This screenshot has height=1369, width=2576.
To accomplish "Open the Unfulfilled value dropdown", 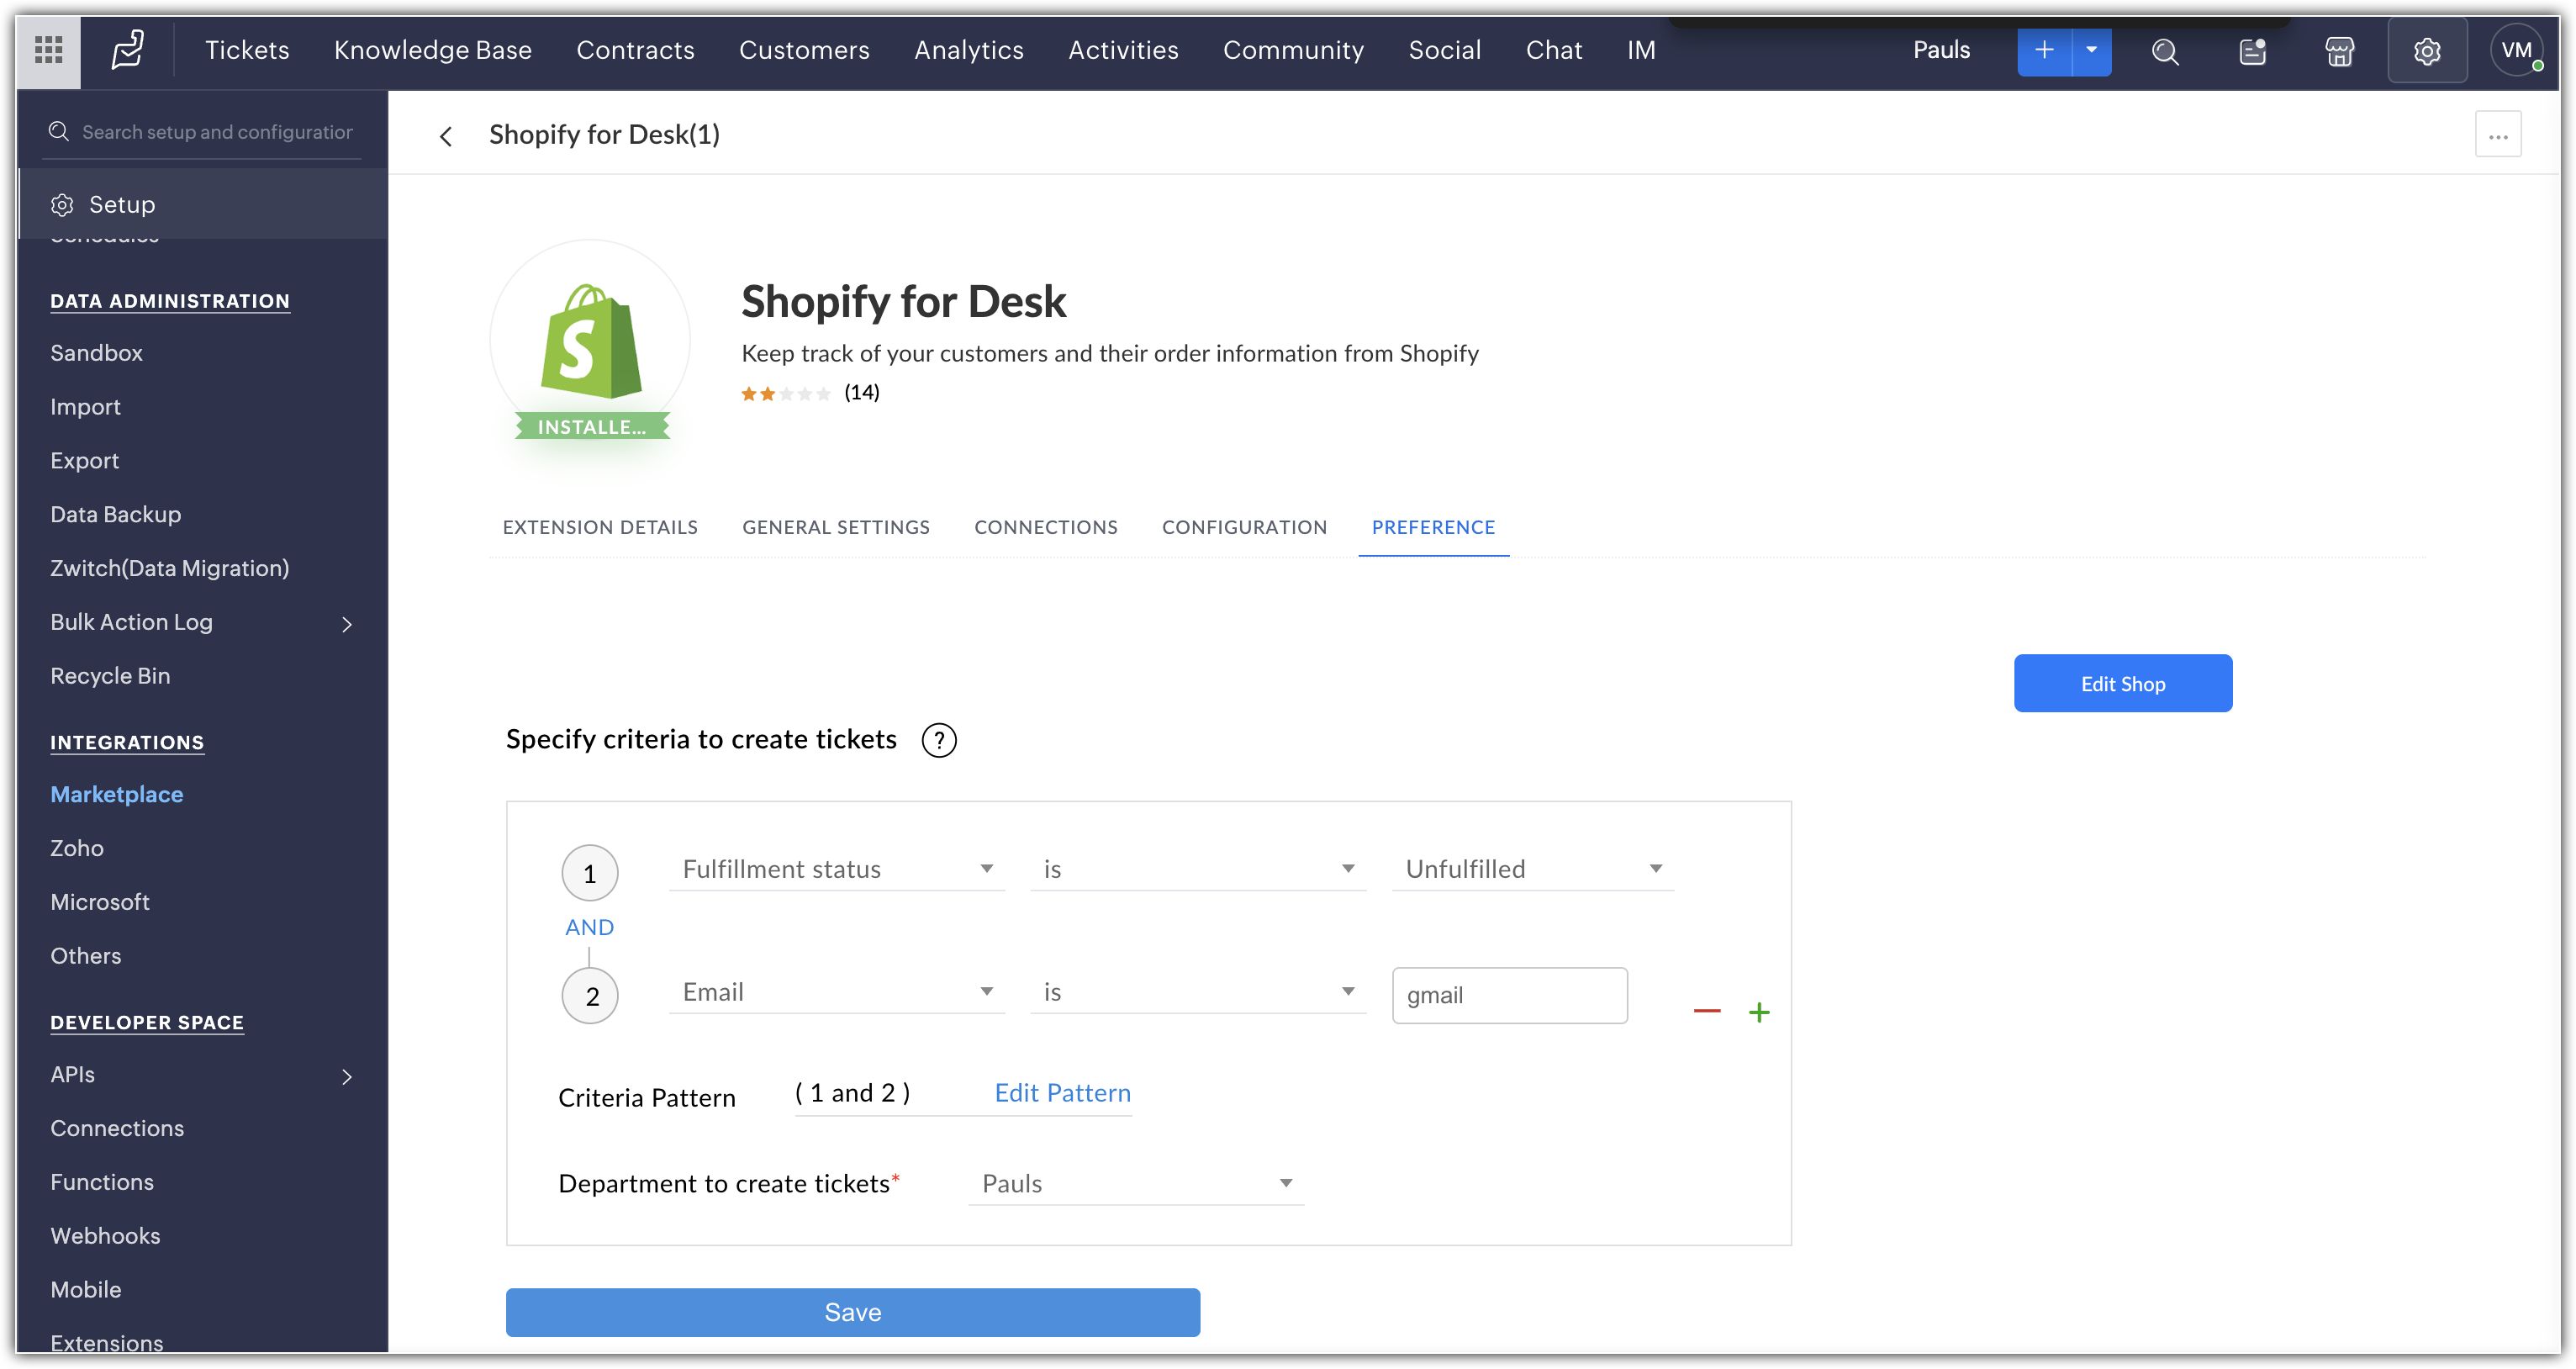I will pyautogui.click(x=1533, y=869).
